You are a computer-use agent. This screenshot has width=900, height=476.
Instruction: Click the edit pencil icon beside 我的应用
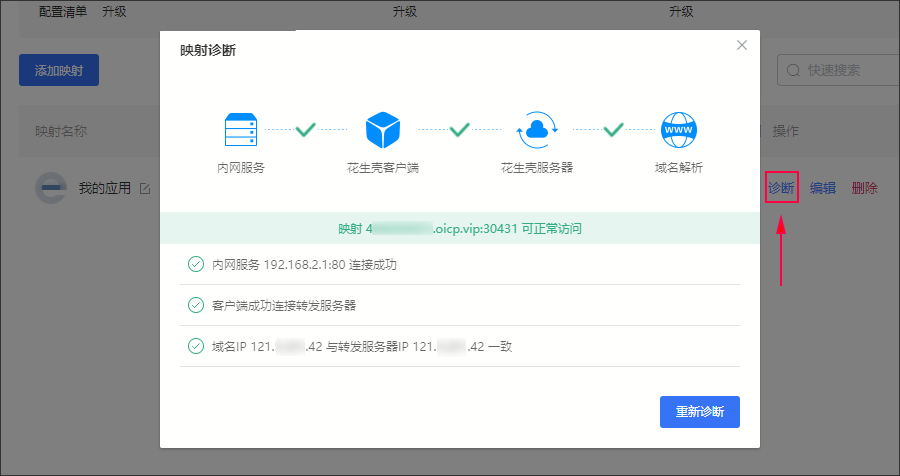point(145,188)
